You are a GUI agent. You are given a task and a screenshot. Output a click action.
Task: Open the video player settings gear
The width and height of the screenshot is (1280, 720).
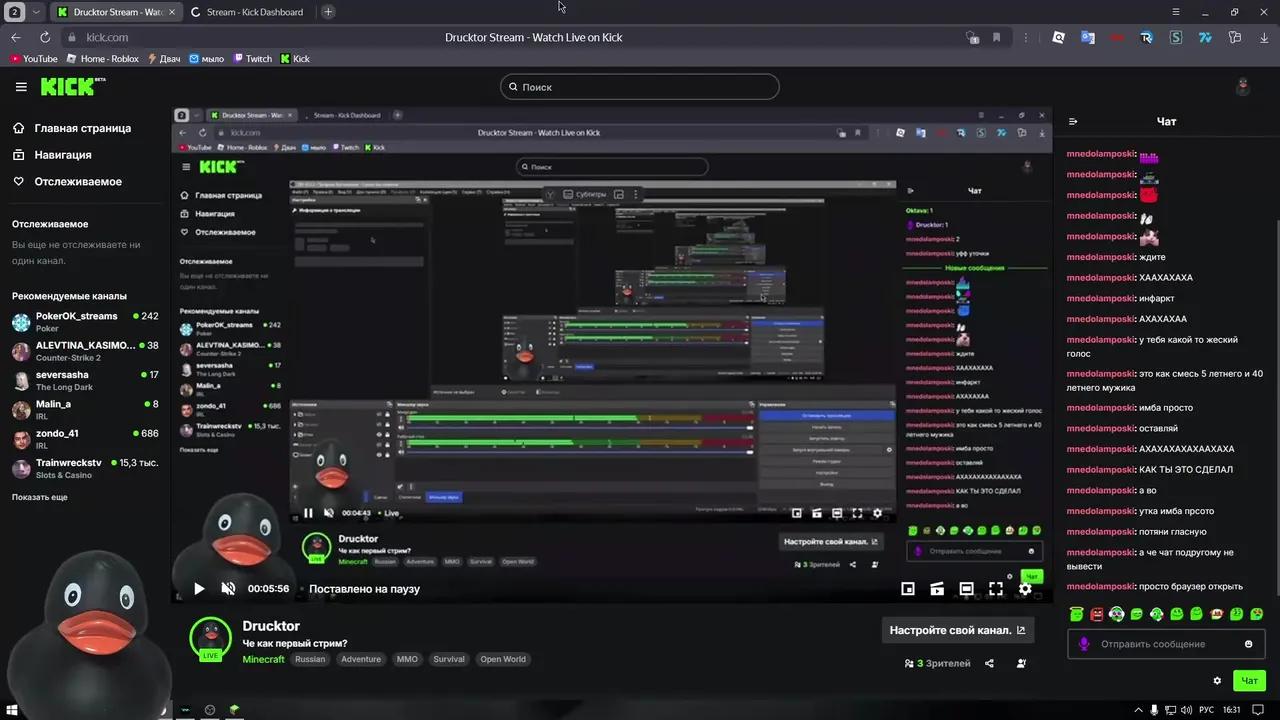point(1025,589)
